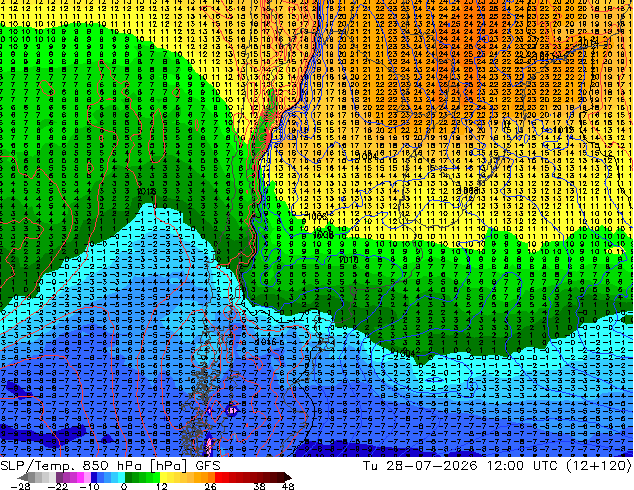Click the '850 hPa' level label
The width and height of the screenshot is (634, 490).
pyautogui.click(x=112, y=466)
